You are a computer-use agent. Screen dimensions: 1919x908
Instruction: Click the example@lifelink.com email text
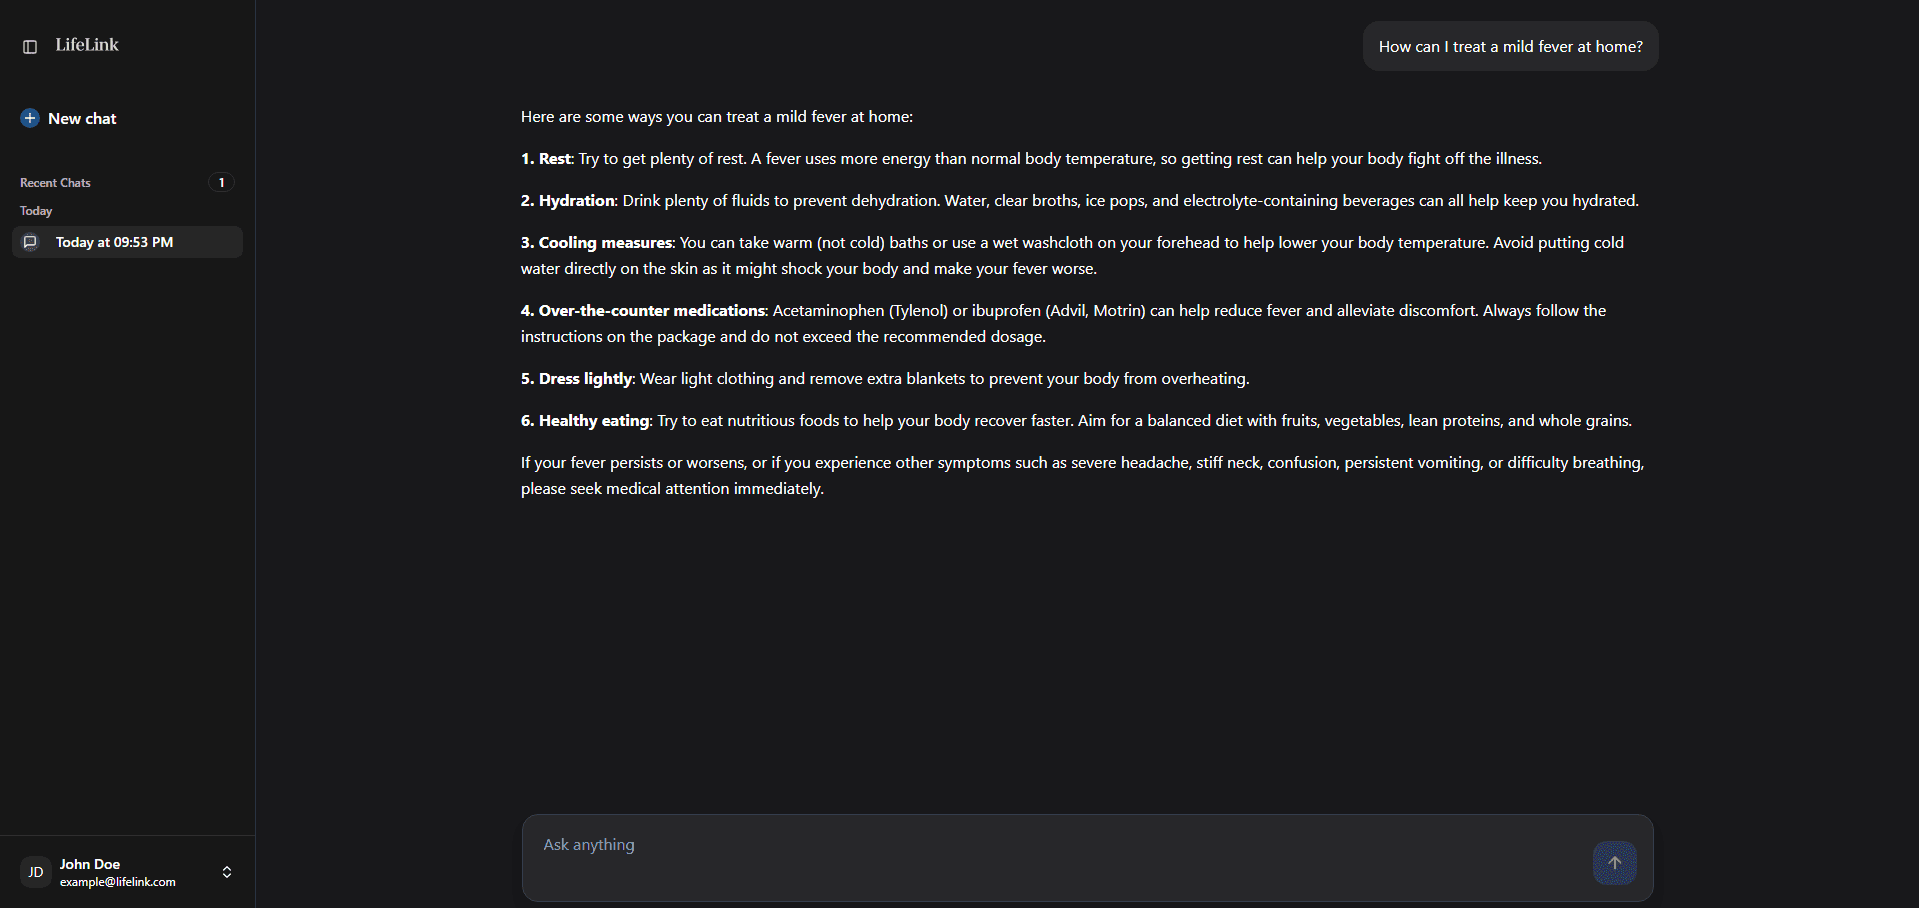pos(118,882)
